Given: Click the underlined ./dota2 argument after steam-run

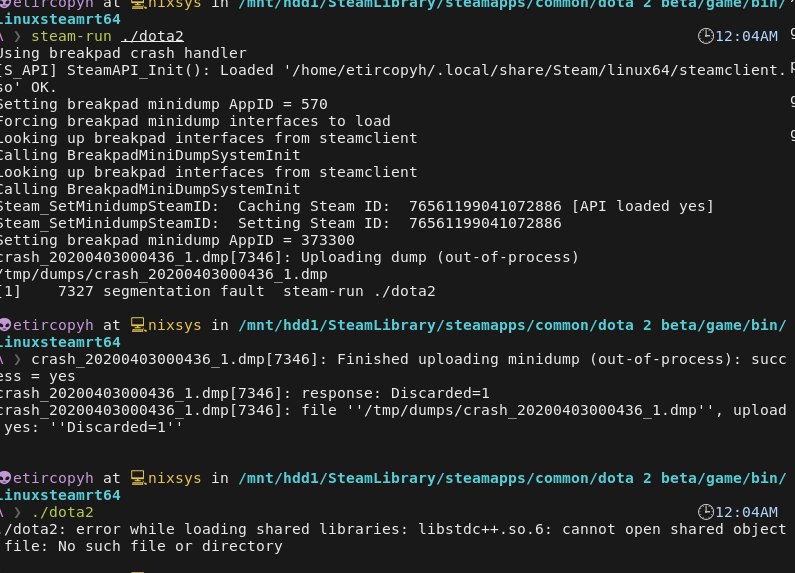Looking at the screenshot, I should pos(152,37).
